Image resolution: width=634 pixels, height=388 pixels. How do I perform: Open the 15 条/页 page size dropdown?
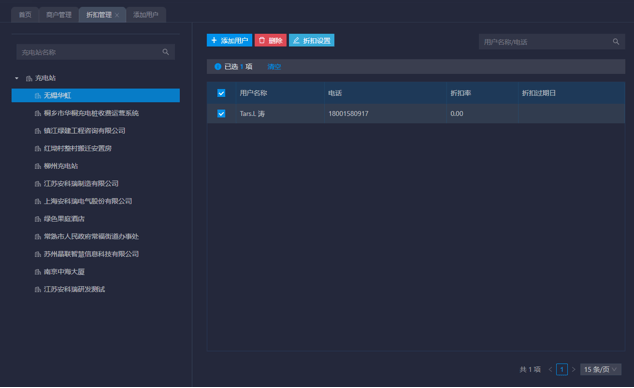pos(600,369)
